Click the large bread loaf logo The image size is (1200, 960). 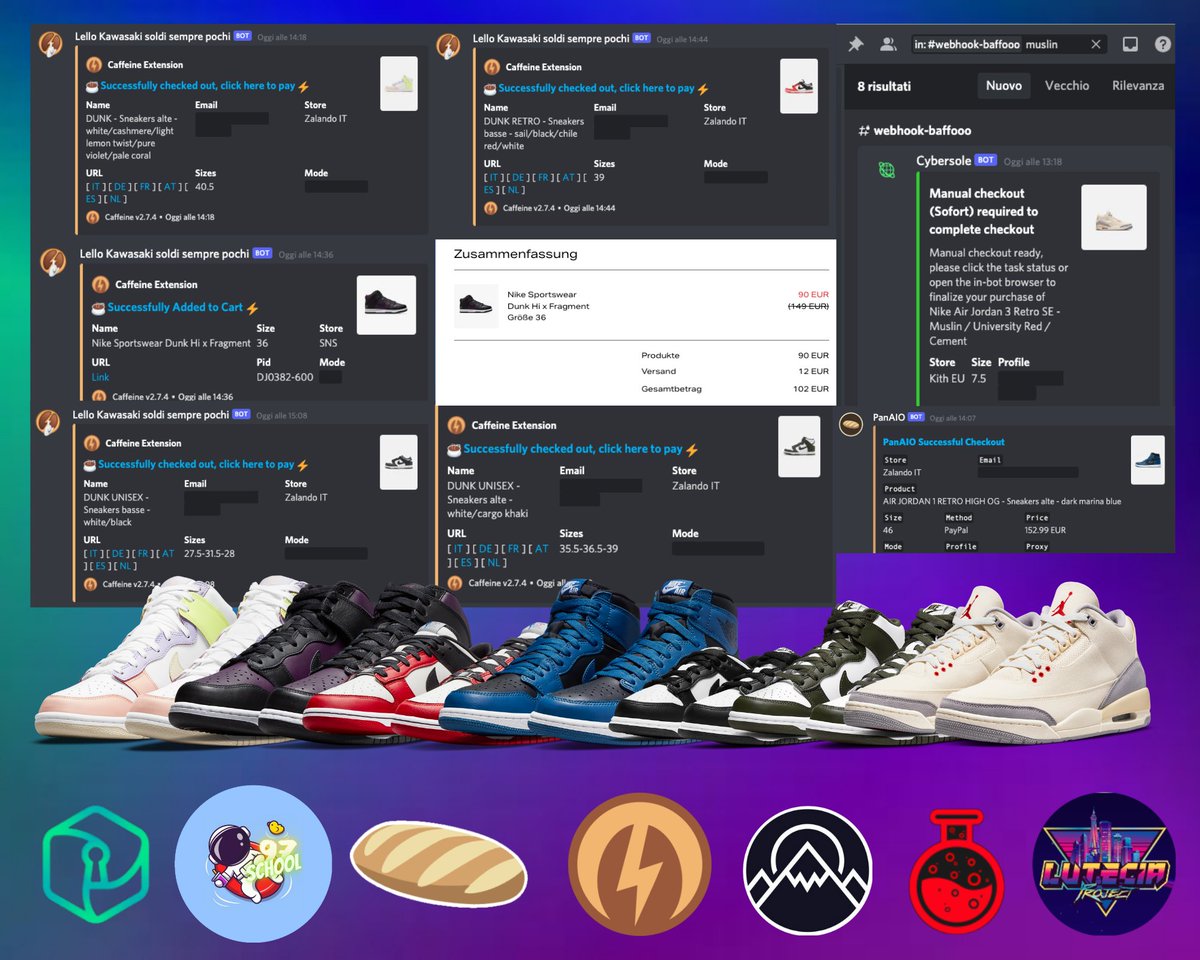[438, 863]
